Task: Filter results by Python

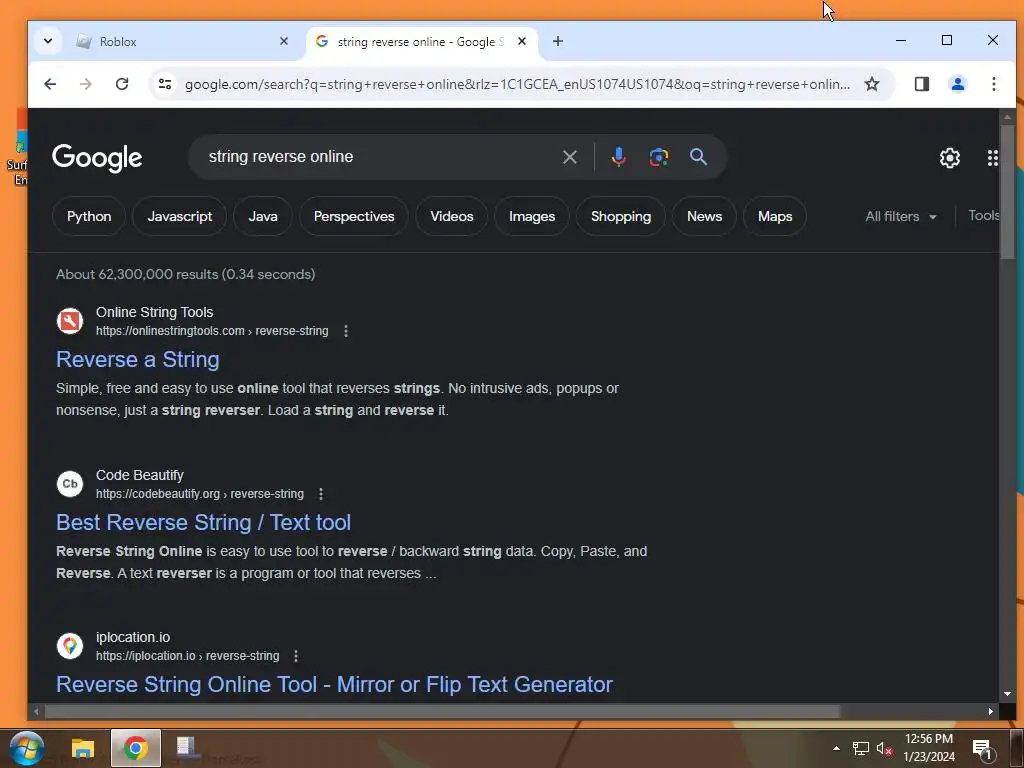Action: (x=89, y=216)
